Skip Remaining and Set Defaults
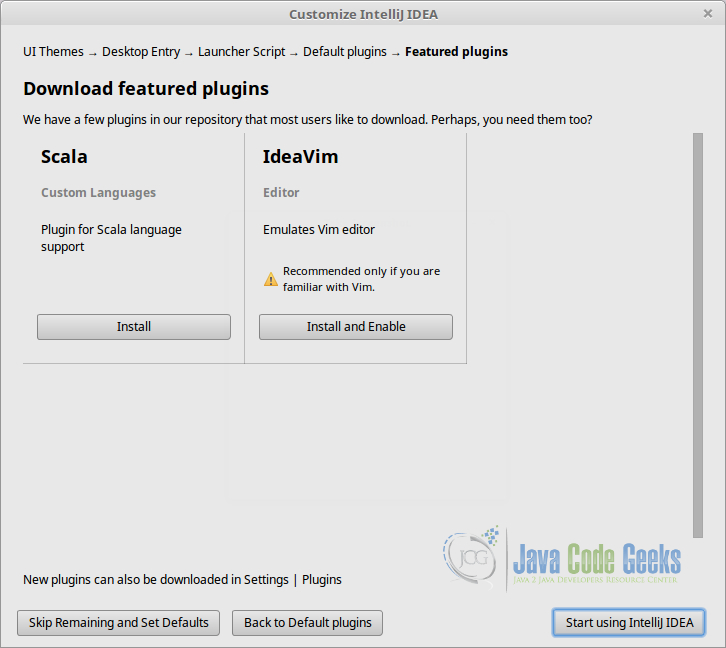The height and width of the screenshot is (648, 726). tap(119, 623)
